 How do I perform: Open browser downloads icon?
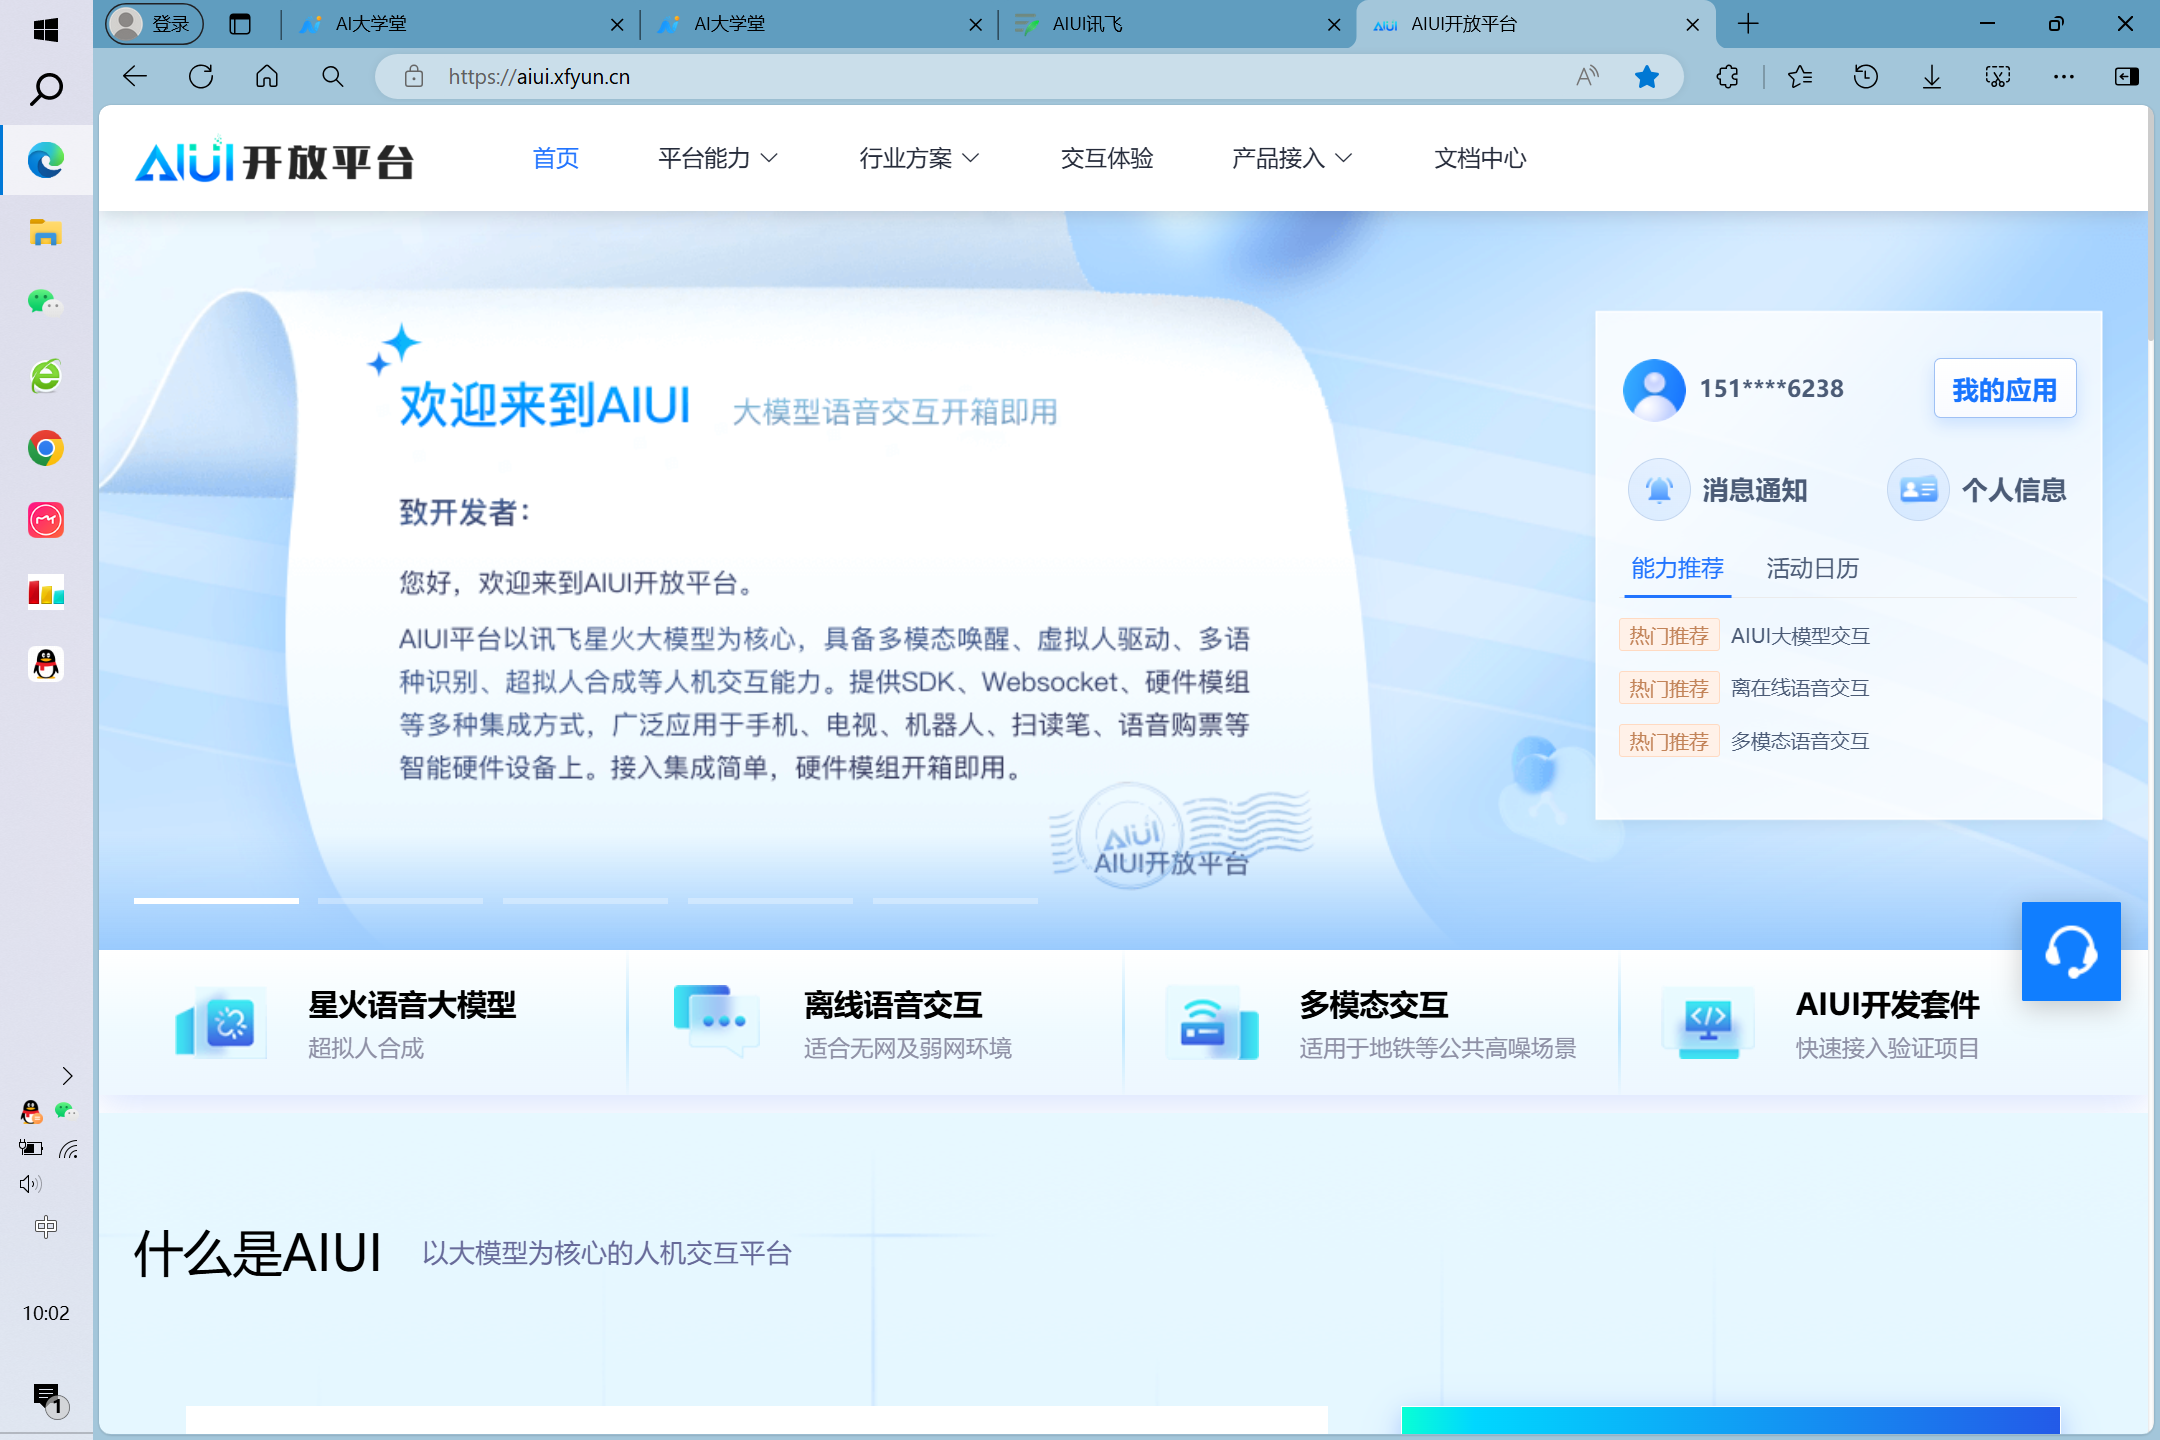coord(1931,77)
